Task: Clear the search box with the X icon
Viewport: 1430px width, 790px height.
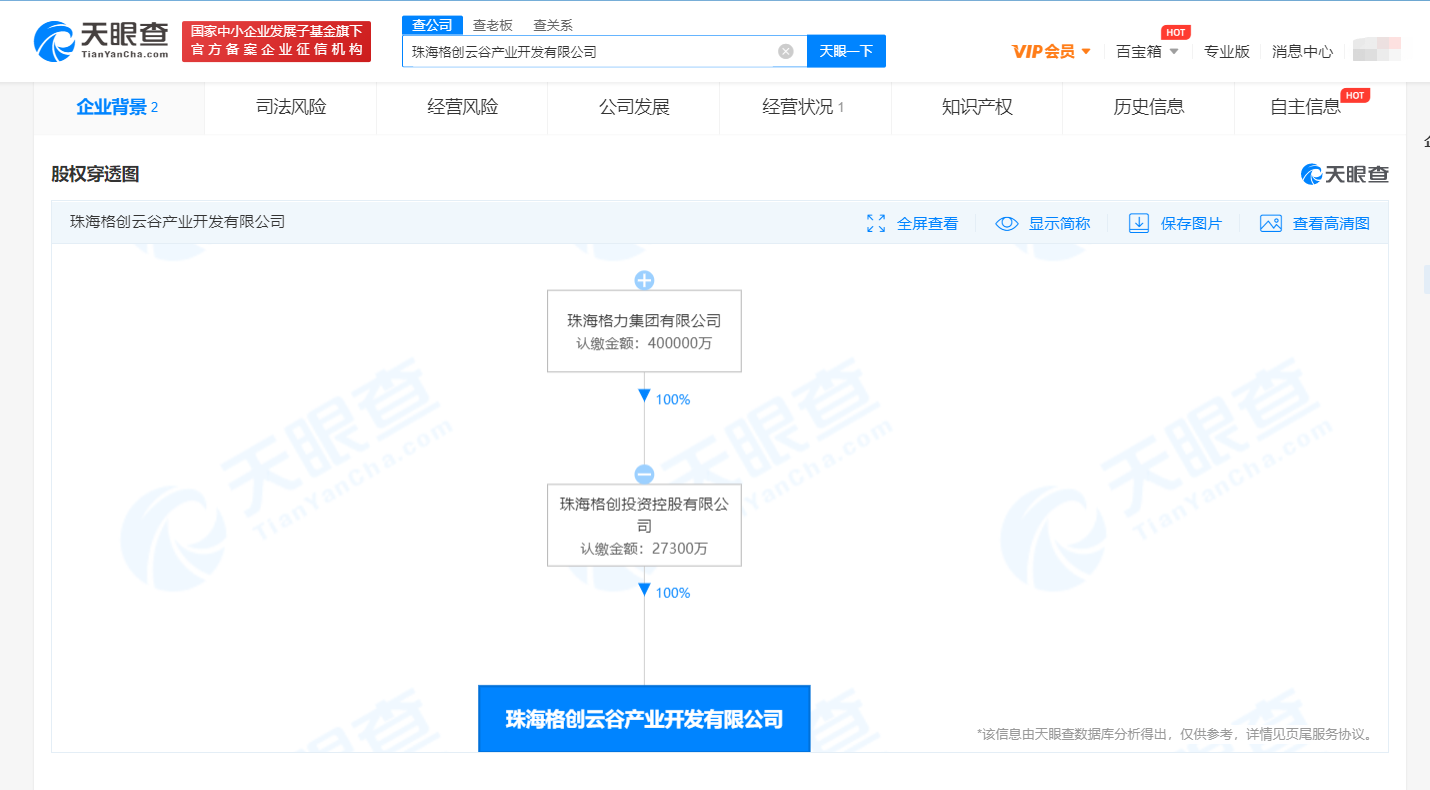Action: [x=784, y=51]
